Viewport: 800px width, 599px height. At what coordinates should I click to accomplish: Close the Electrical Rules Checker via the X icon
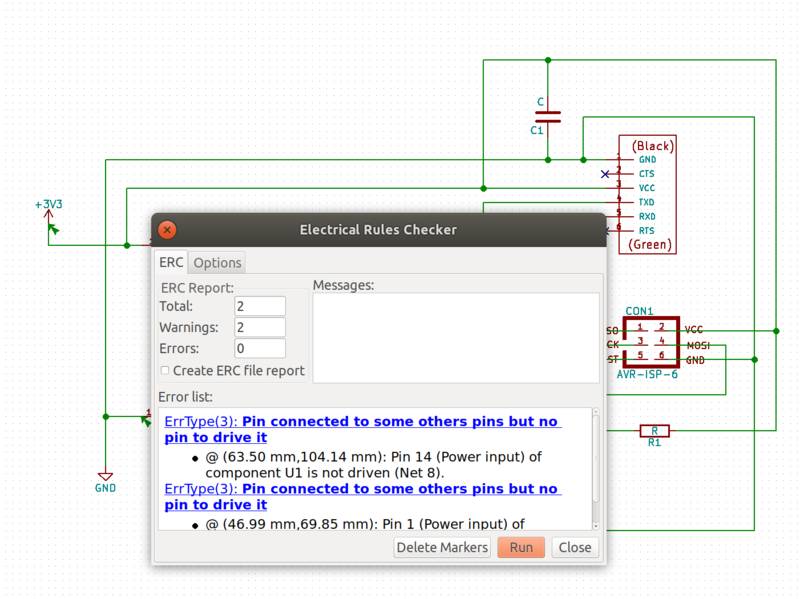click(166, 230)
